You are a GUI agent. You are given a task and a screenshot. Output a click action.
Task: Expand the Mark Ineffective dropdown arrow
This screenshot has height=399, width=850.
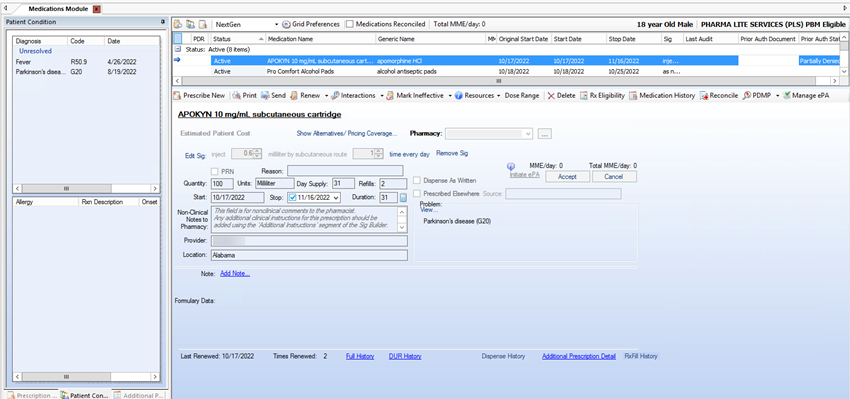[x=449, y=95]
